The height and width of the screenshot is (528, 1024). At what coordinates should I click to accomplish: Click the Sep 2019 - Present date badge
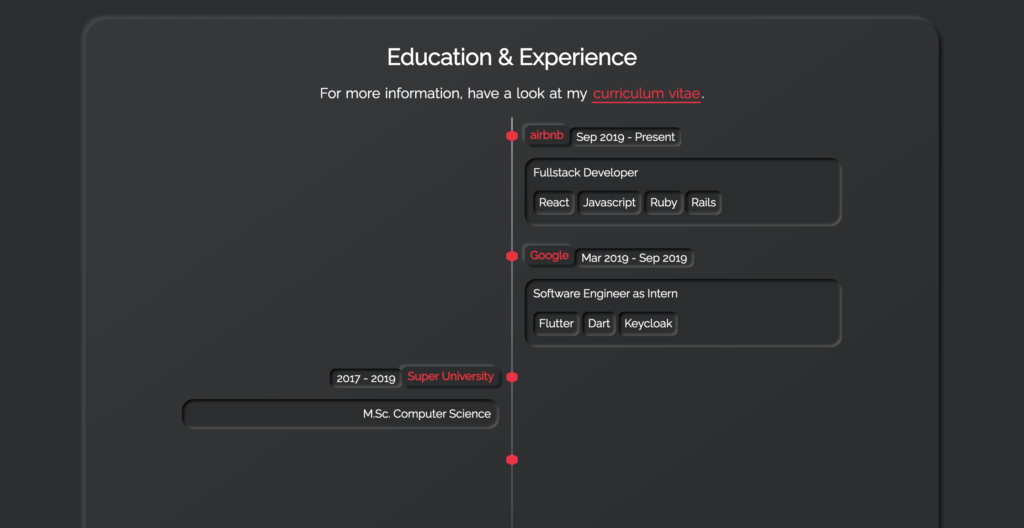(626, 137)
